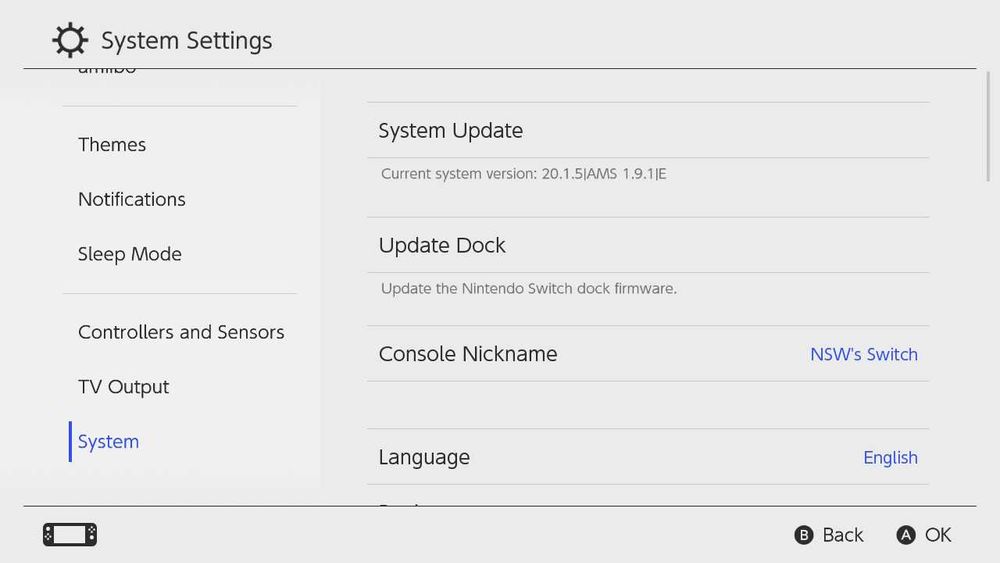Viewport: 1000px width, 563px height.
Task: Start a System Update
Action: [451, 131]
